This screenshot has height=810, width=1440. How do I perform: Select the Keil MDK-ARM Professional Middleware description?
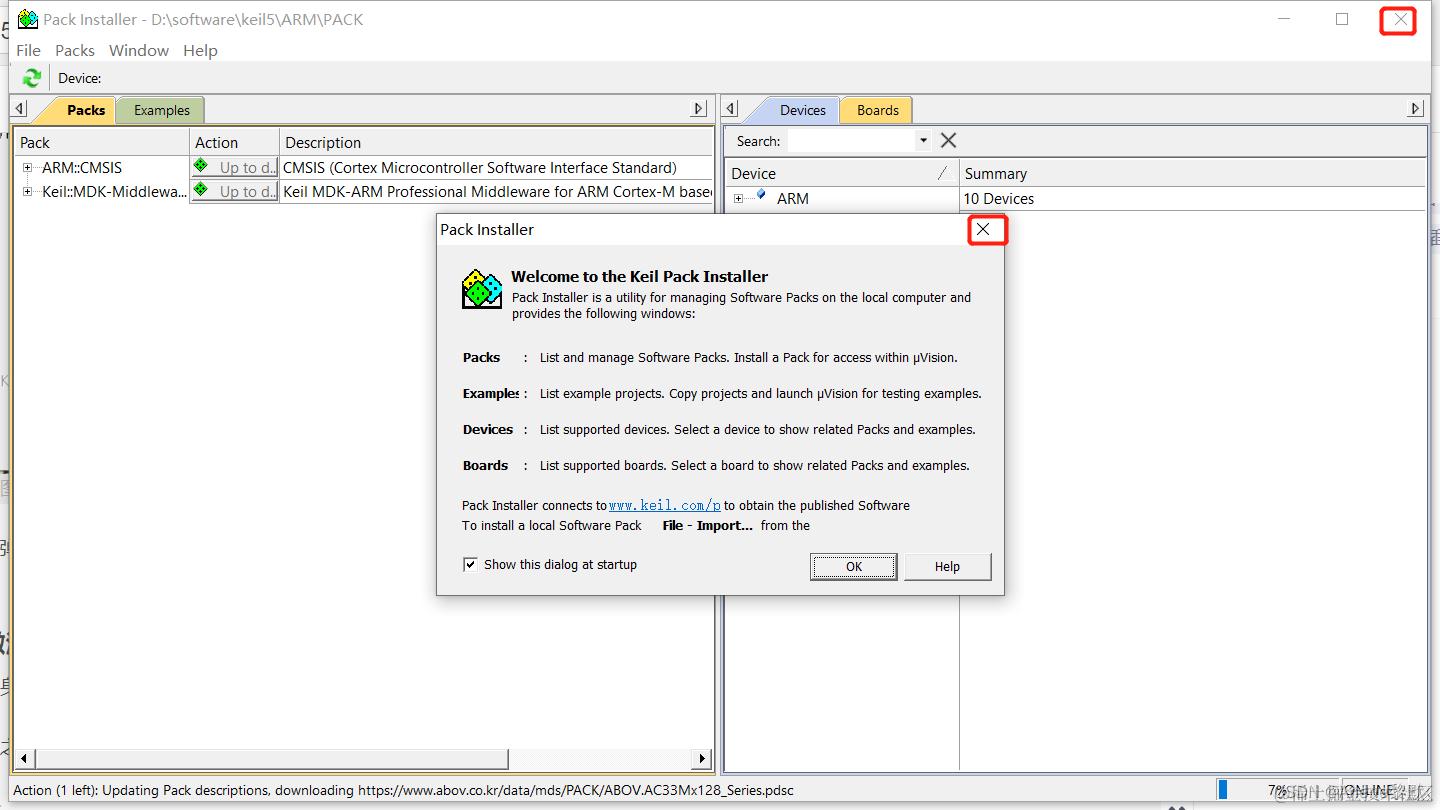pyautogui.click(x=497, y=192)
